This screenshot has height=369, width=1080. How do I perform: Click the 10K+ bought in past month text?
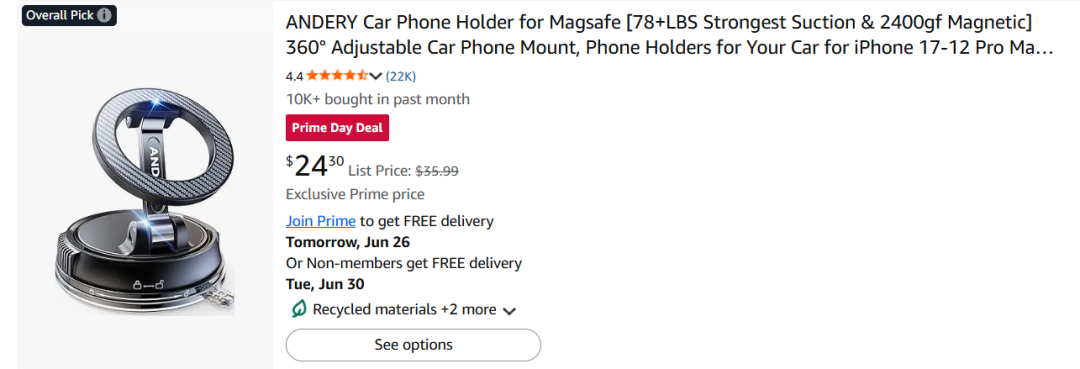(377, 99)
